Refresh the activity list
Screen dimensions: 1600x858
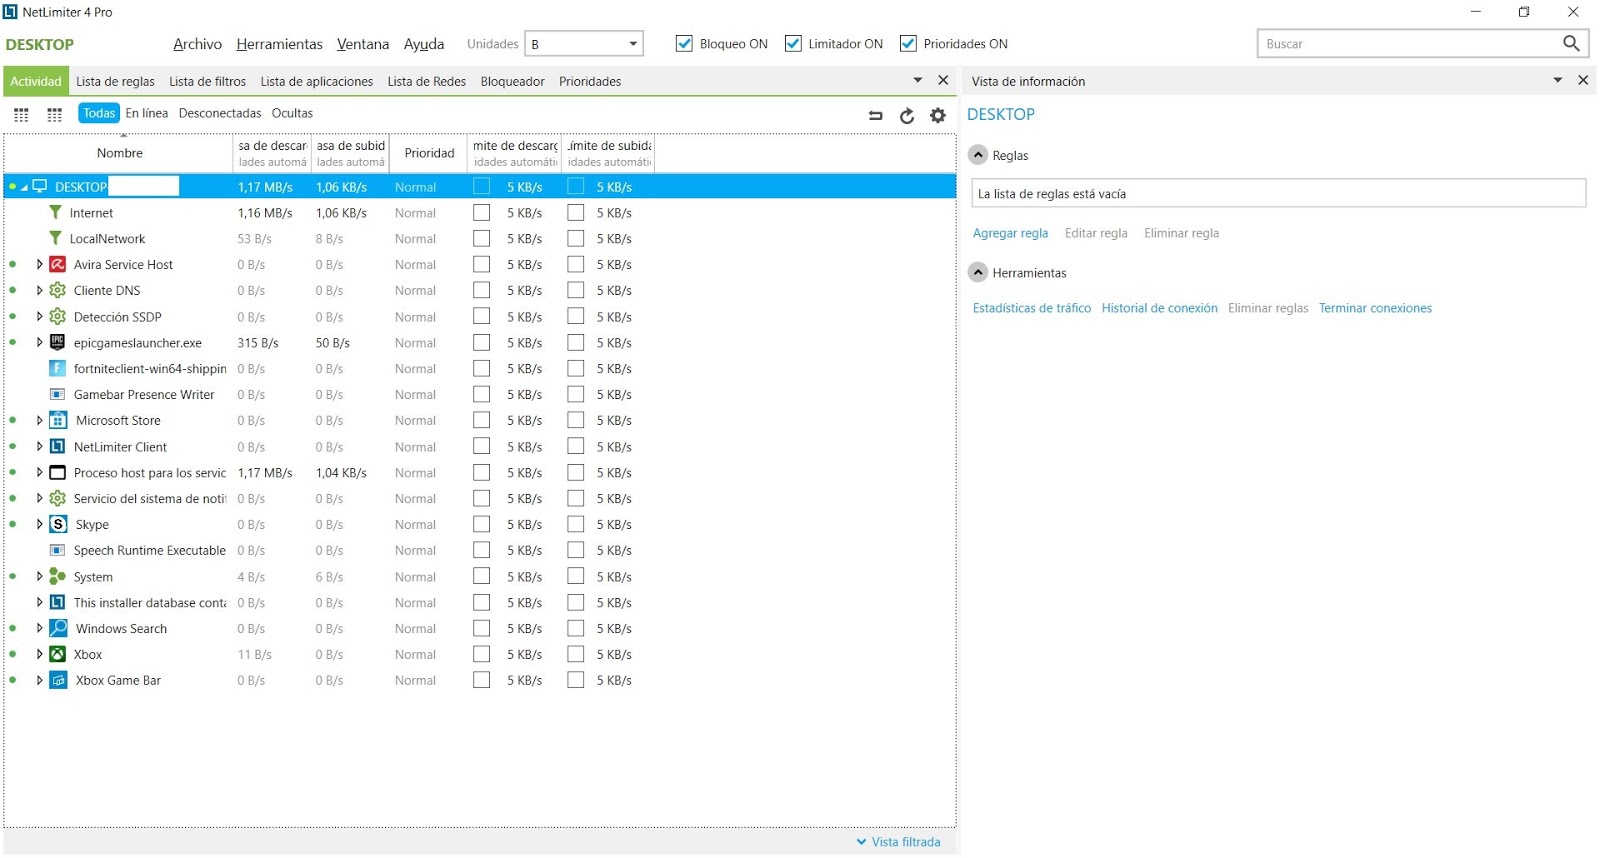pos(907,115)
